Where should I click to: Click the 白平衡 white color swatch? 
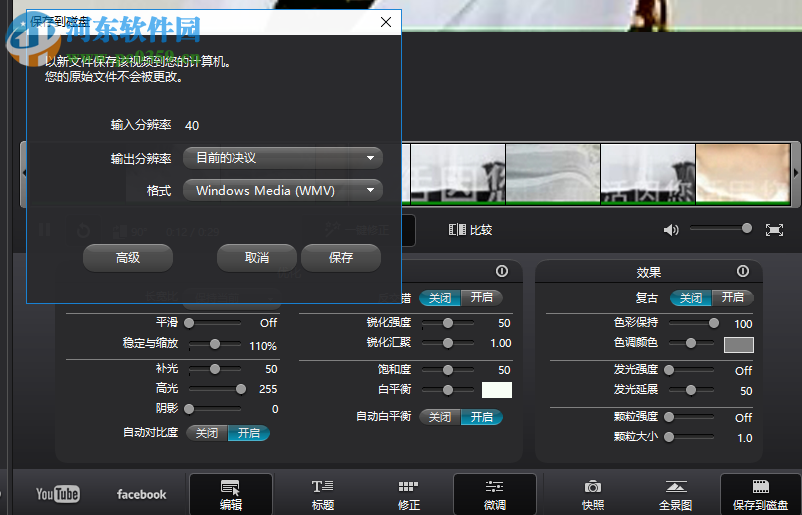click(497, 390)
